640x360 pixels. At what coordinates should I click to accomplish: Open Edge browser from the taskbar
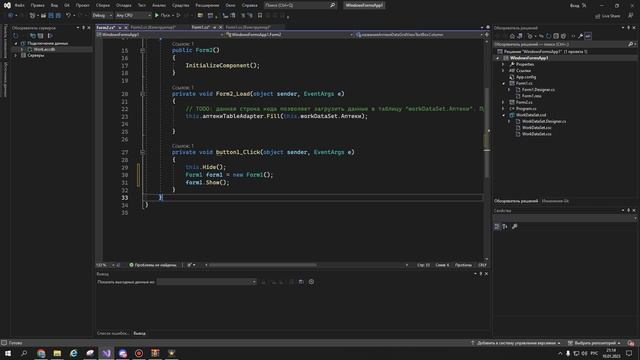[73, 353]
